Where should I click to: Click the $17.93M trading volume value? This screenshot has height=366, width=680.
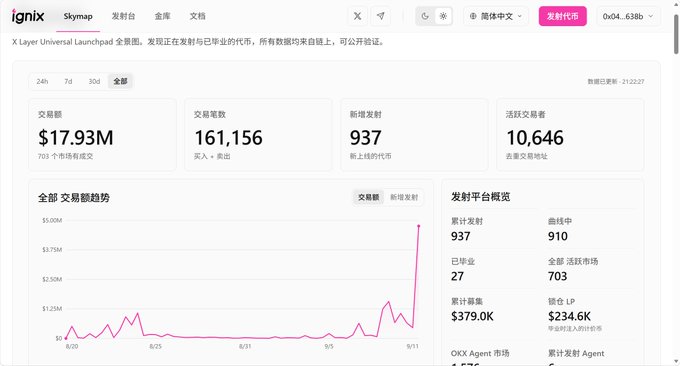(75, 138)
